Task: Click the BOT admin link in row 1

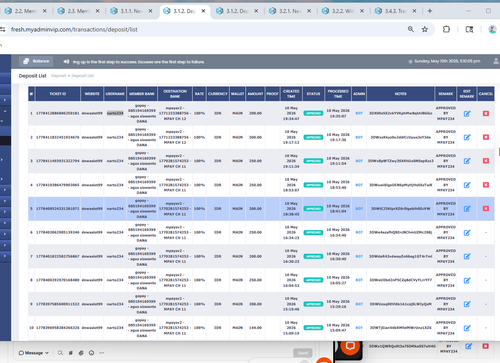Action: pyautogui.click(x=359, y=113)
